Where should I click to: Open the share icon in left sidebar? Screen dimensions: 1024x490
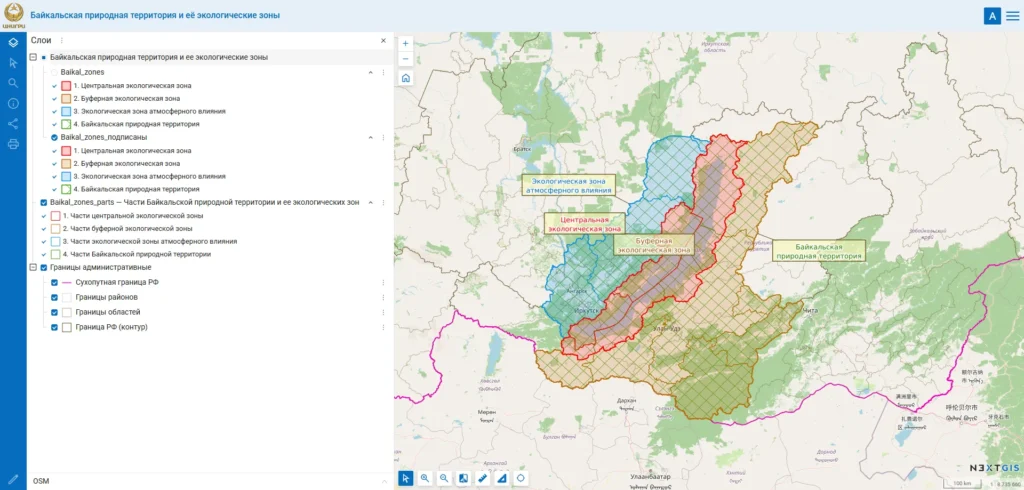[x=13, y=124]
